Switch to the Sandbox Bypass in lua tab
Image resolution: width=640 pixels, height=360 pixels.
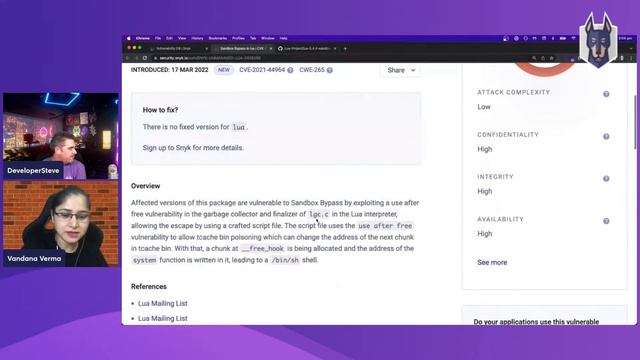[x=242, y=49]
